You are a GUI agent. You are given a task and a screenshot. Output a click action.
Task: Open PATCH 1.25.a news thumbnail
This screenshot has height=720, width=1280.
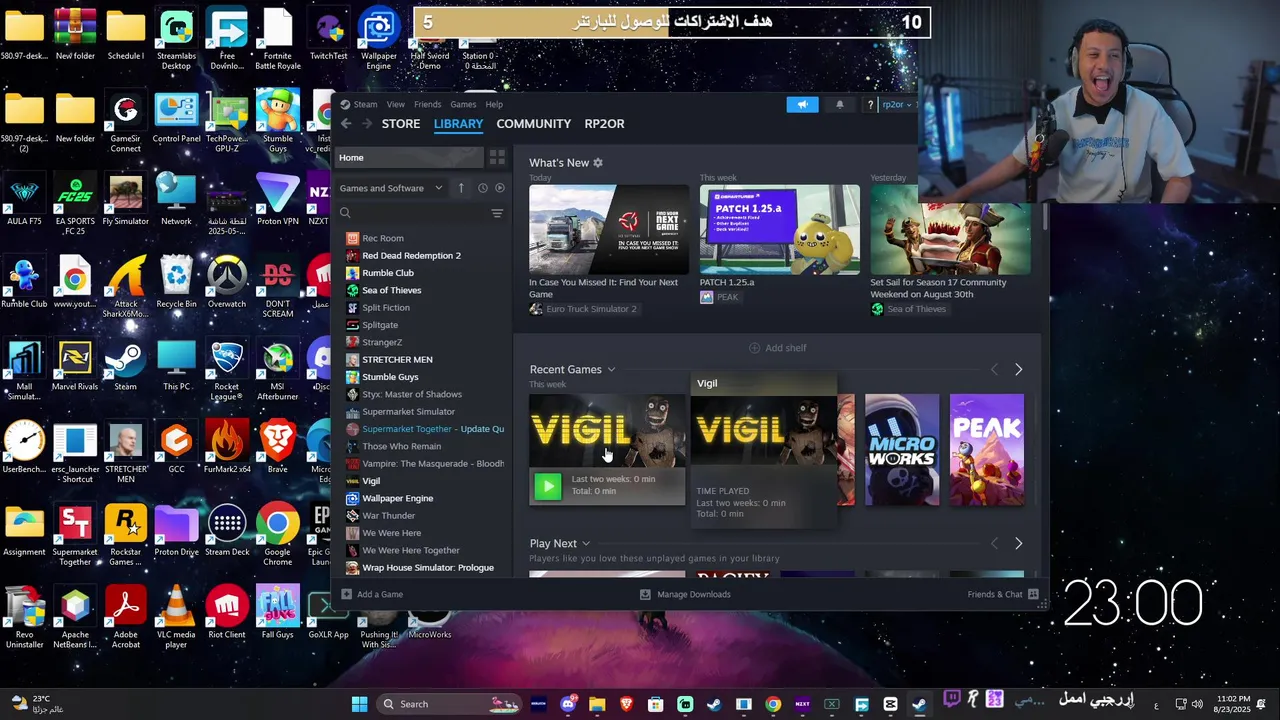click(x=779, y=229)
